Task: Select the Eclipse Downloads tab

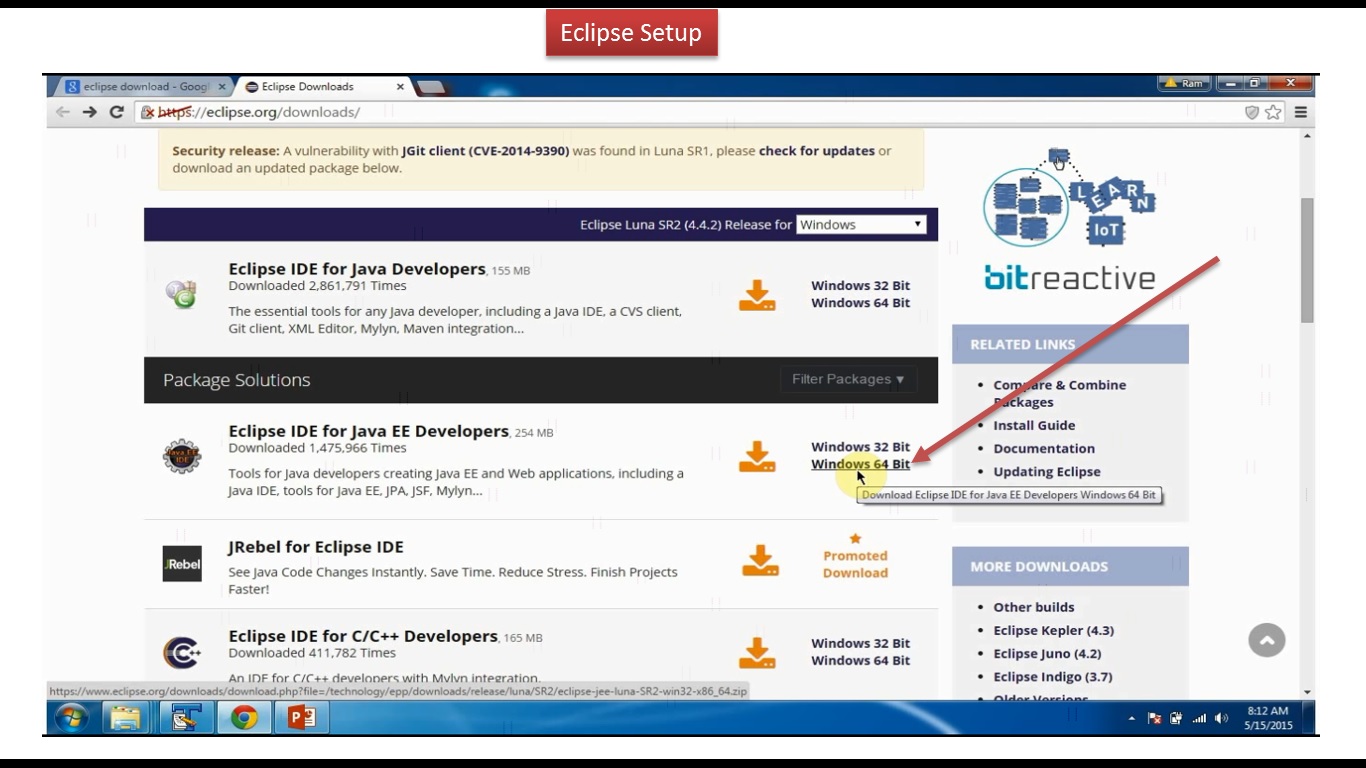Action: click(x=308, y=87)
